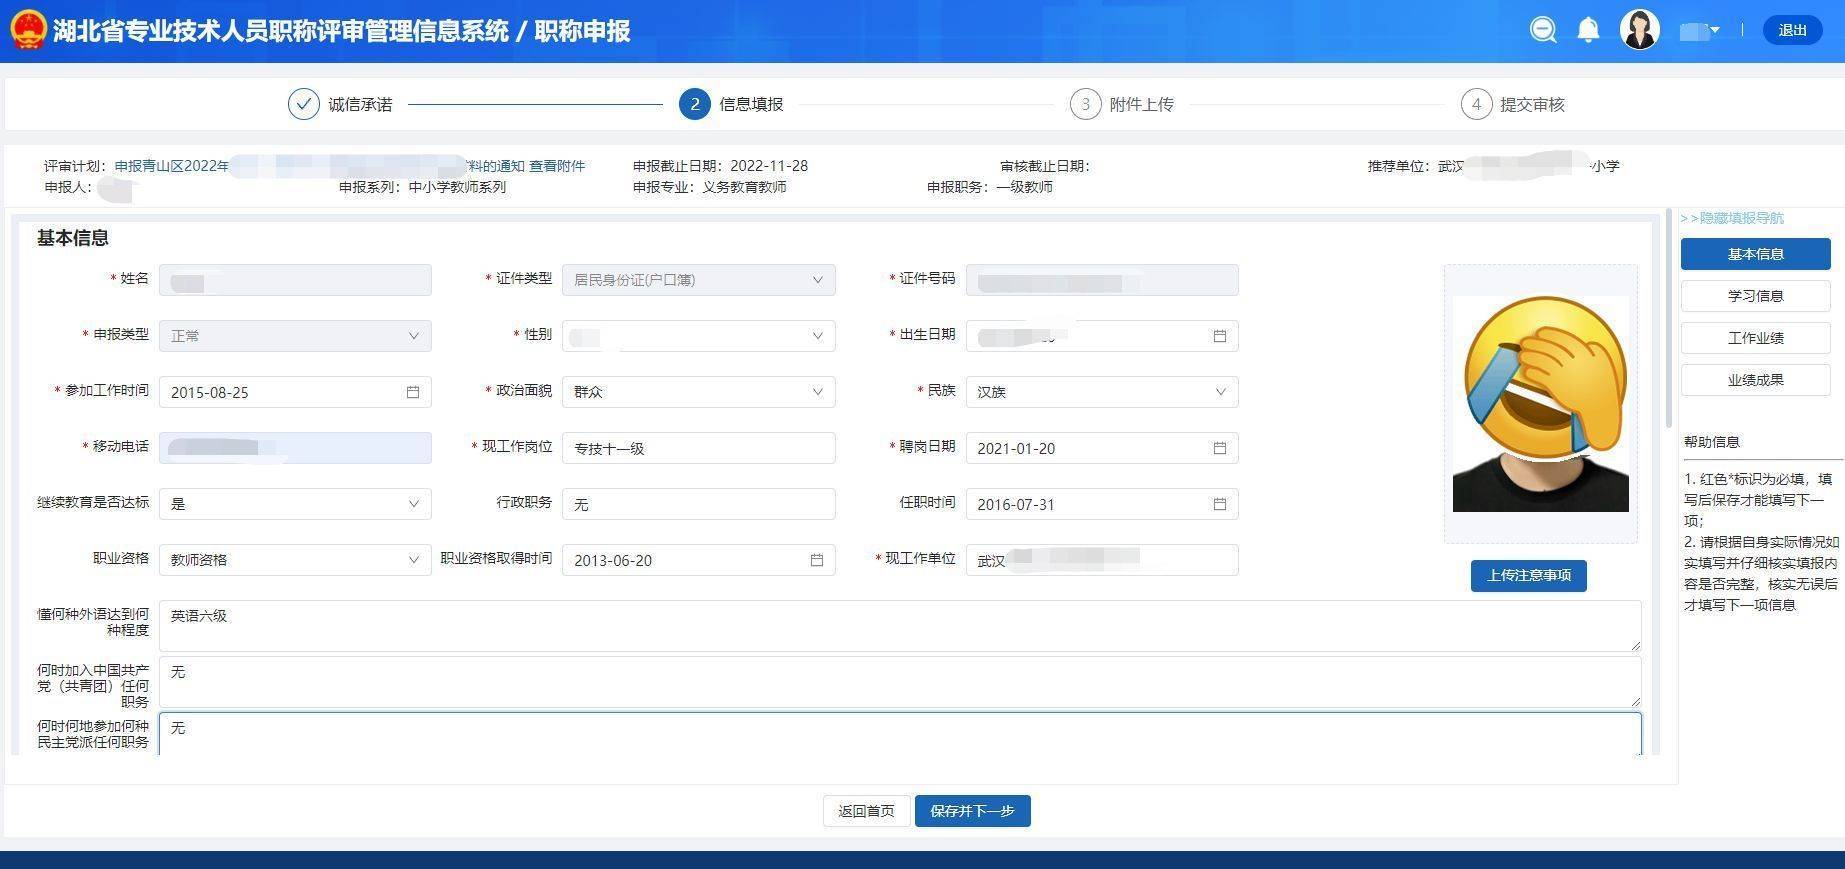The width and height of the screenshot is (1845, 869).
Task: Click the 查看附件 link
Action: click(557, 166)
